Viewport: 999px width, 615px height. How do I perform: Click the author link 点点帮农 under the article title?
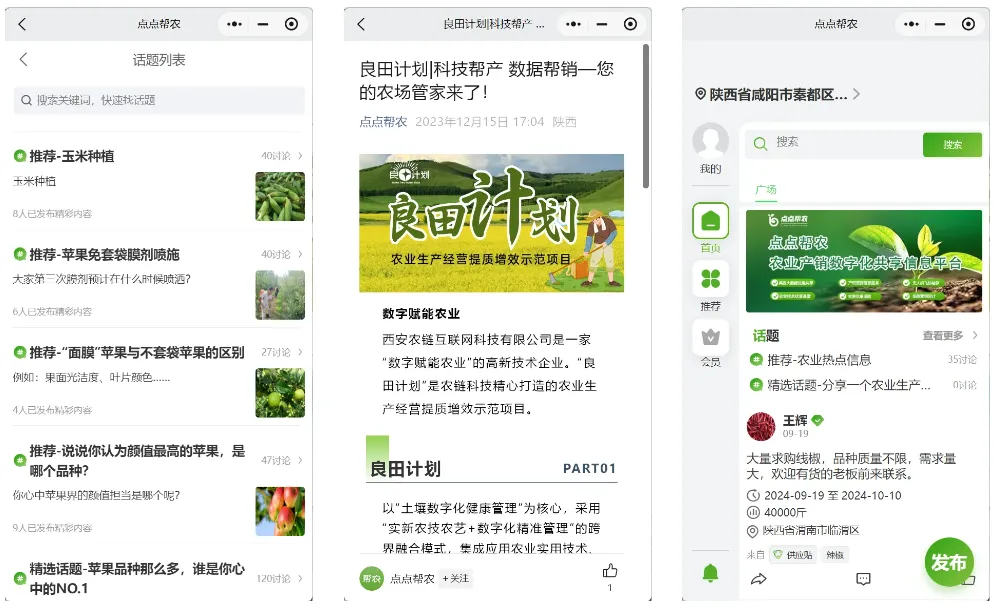pos(383,122)
